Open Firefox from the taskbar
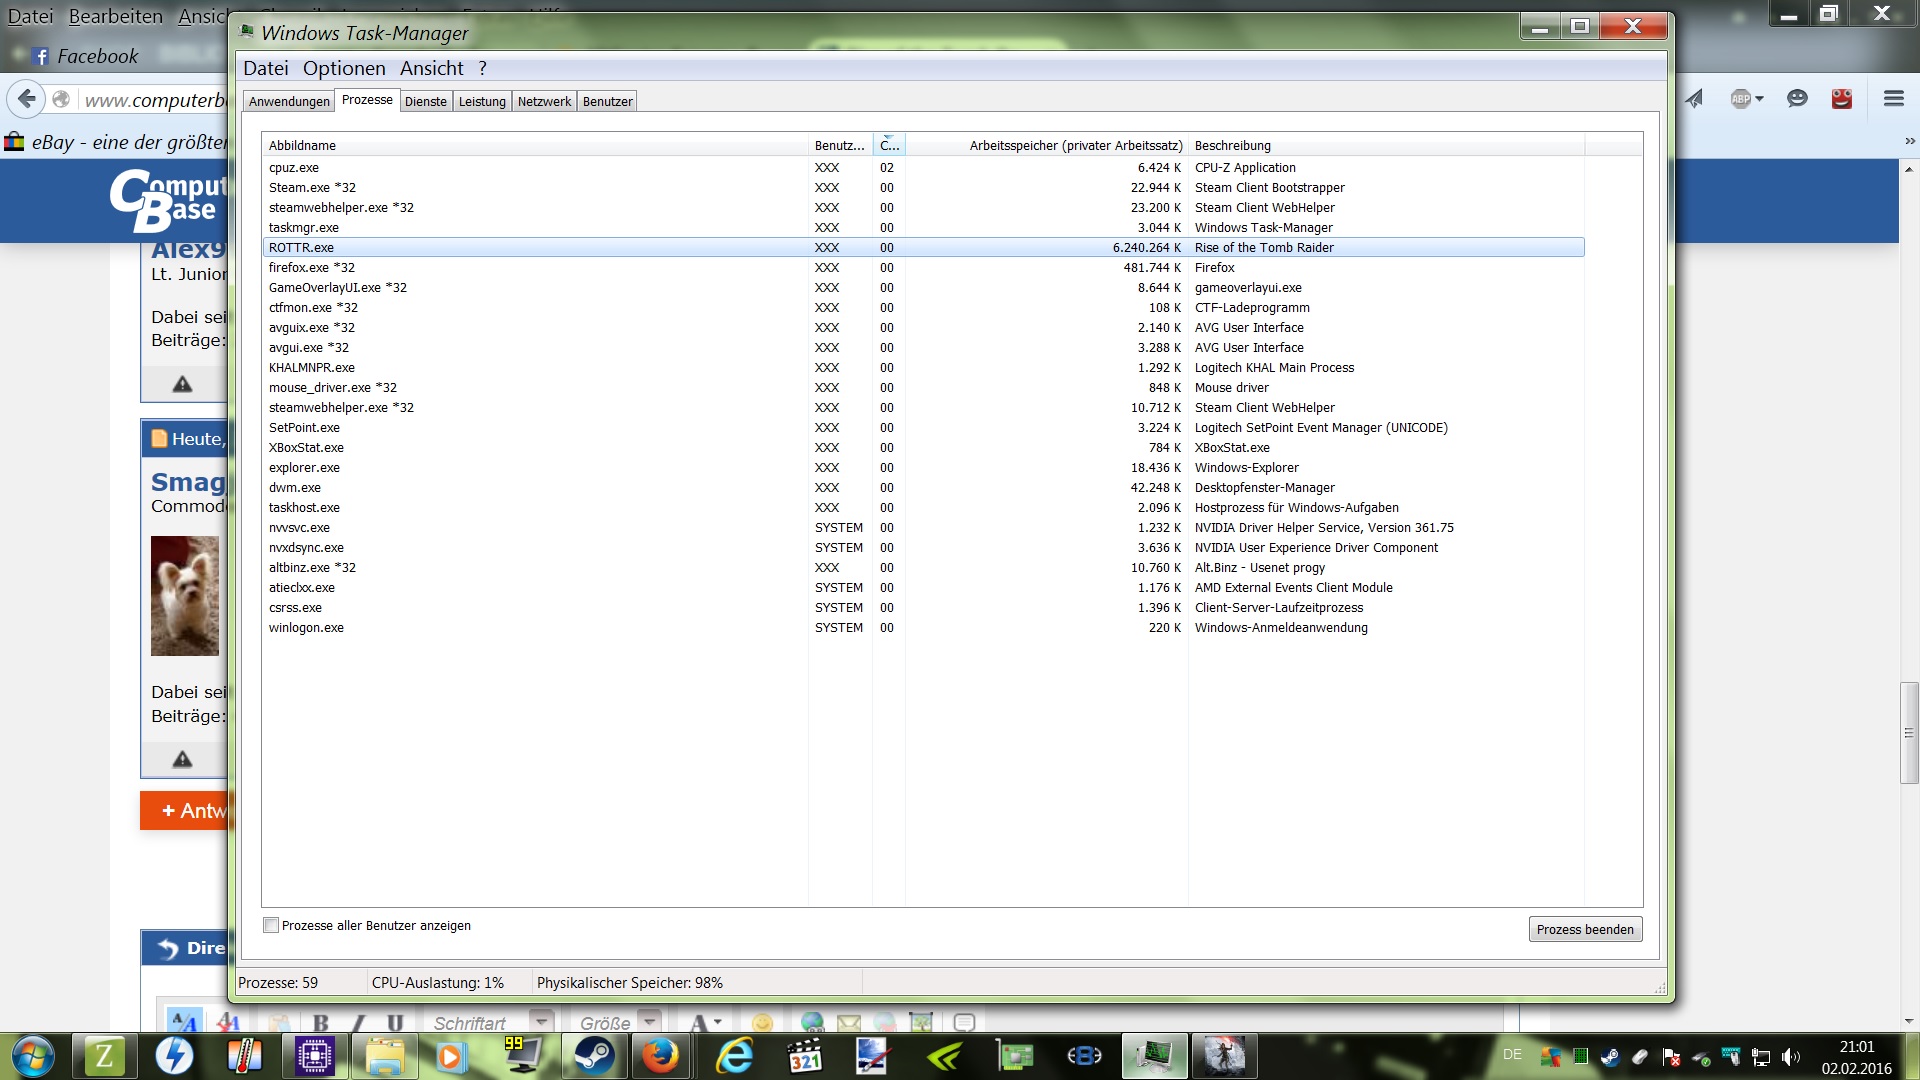 tap(660, 1056)
